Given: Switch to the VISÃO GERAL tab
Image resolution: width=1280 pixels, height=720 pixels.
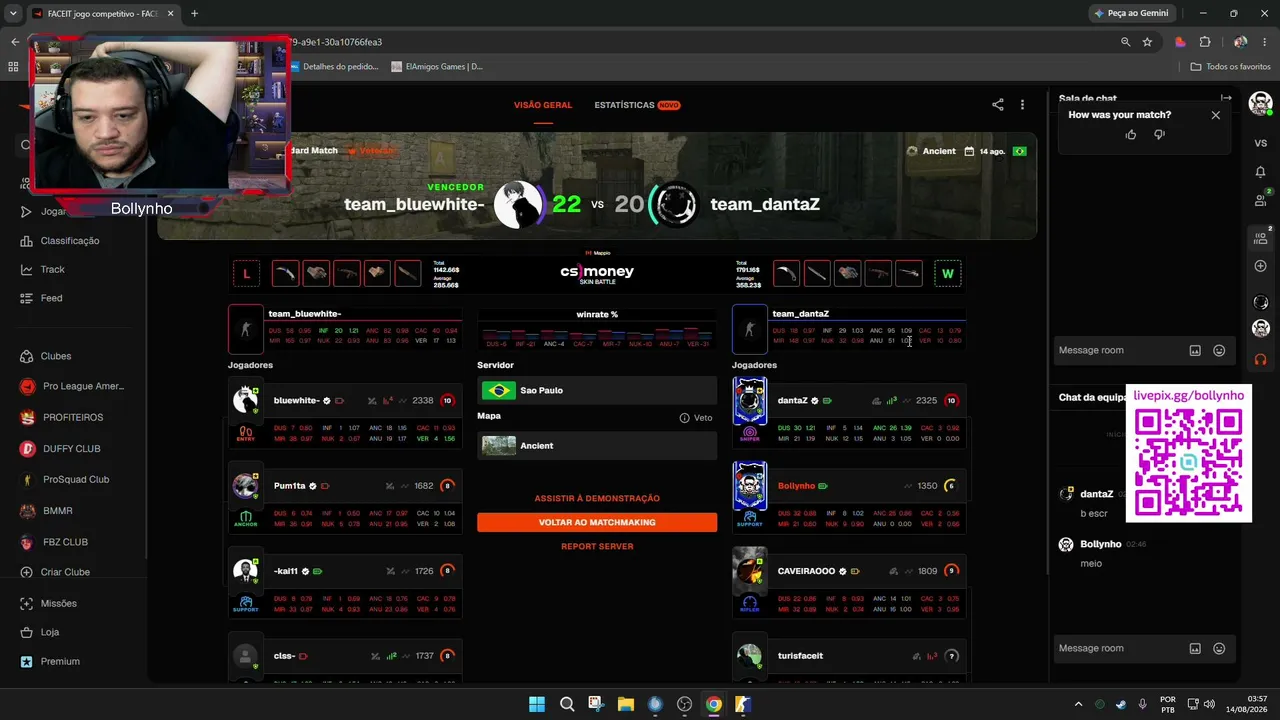Looking at the screenshot, I should tap(543, 105).
